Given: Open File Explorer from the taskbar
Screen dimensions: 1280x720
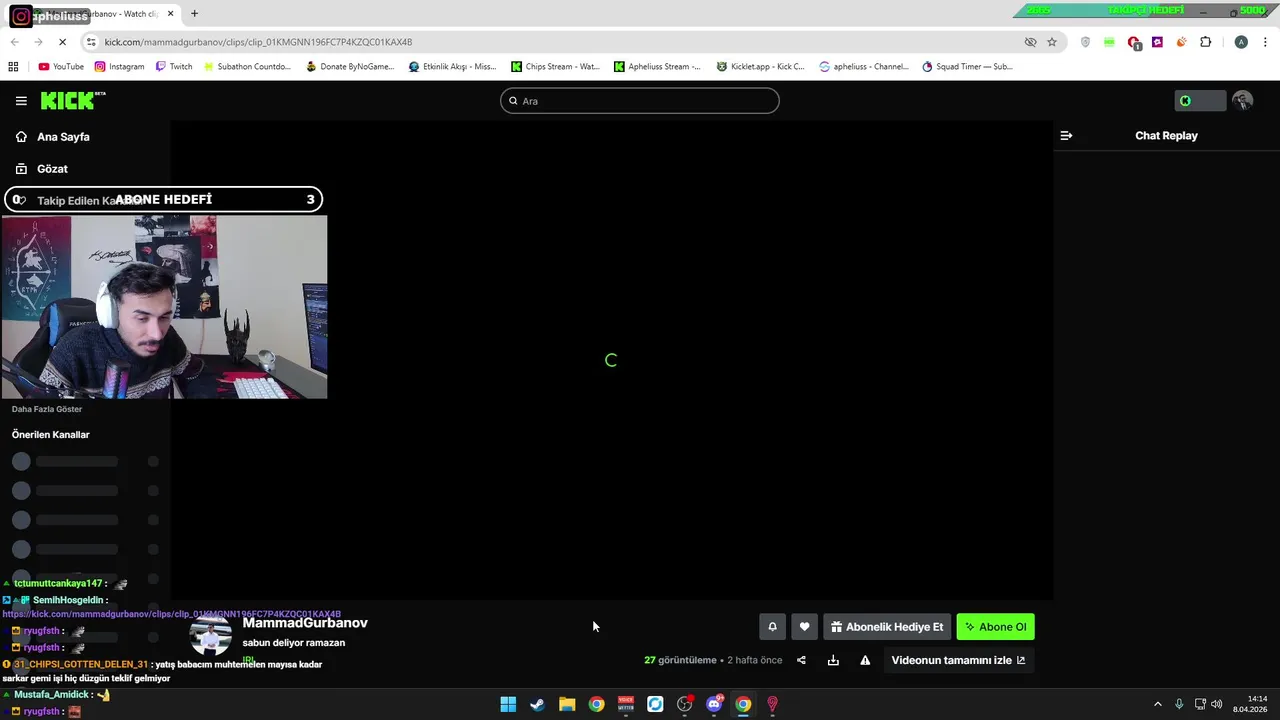Looking at the screenshot, I should 567,704.
